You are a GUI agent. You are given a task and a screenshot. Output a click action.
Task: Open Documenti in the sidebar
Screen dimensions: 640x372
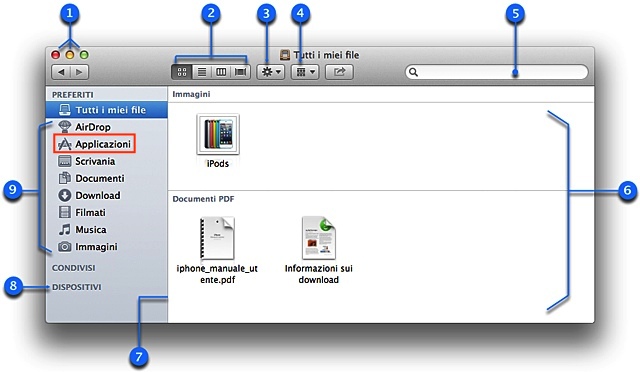(107, 178)
